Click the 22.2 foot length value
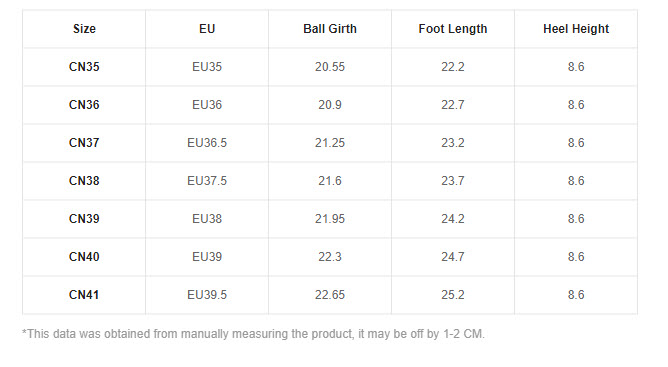 452,66
